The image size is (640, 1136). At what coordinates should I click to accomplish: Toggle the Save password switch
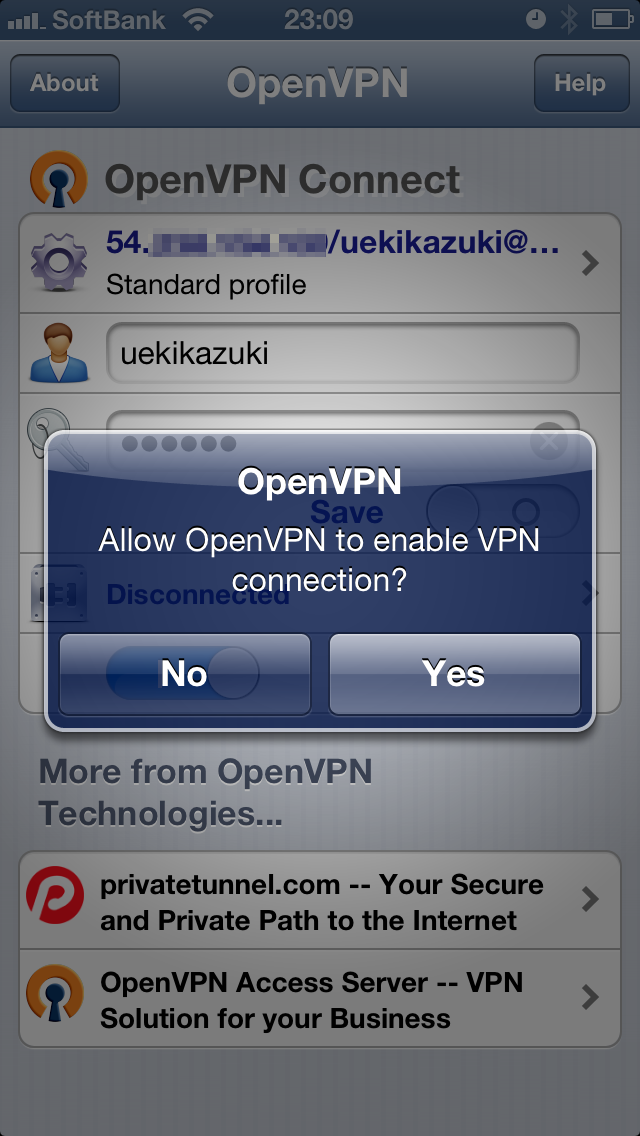[x=503, y=511]
